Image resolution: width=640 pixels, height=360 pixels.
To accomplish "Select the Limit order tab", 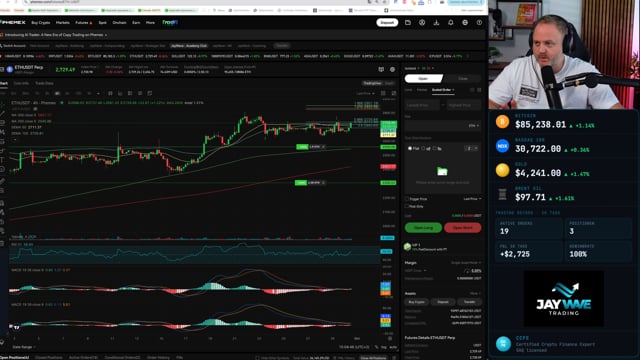I will coord(409,90).
